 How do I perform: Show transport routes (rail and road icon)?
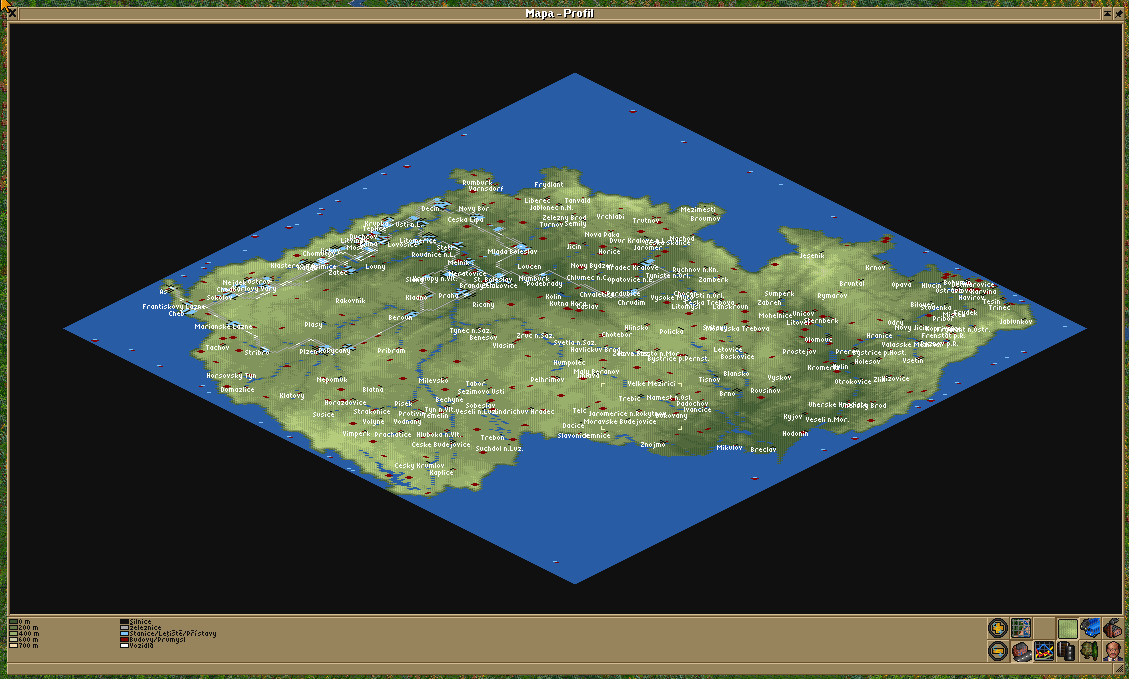point(1067,651)
